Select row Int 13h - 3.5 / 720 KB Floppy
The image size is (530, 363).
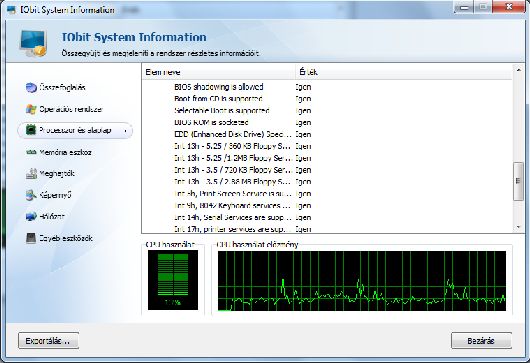327,170
